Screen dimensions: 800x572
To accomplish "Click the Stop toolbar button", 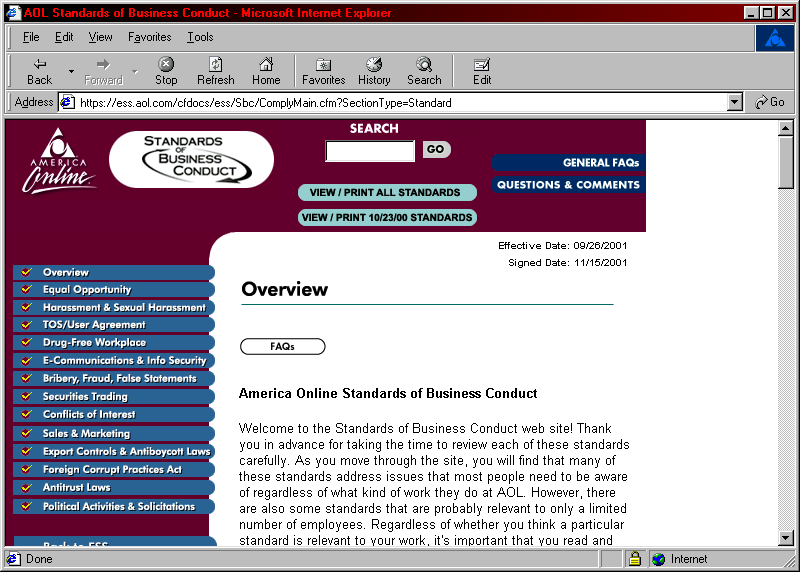I will pos(166,71).
